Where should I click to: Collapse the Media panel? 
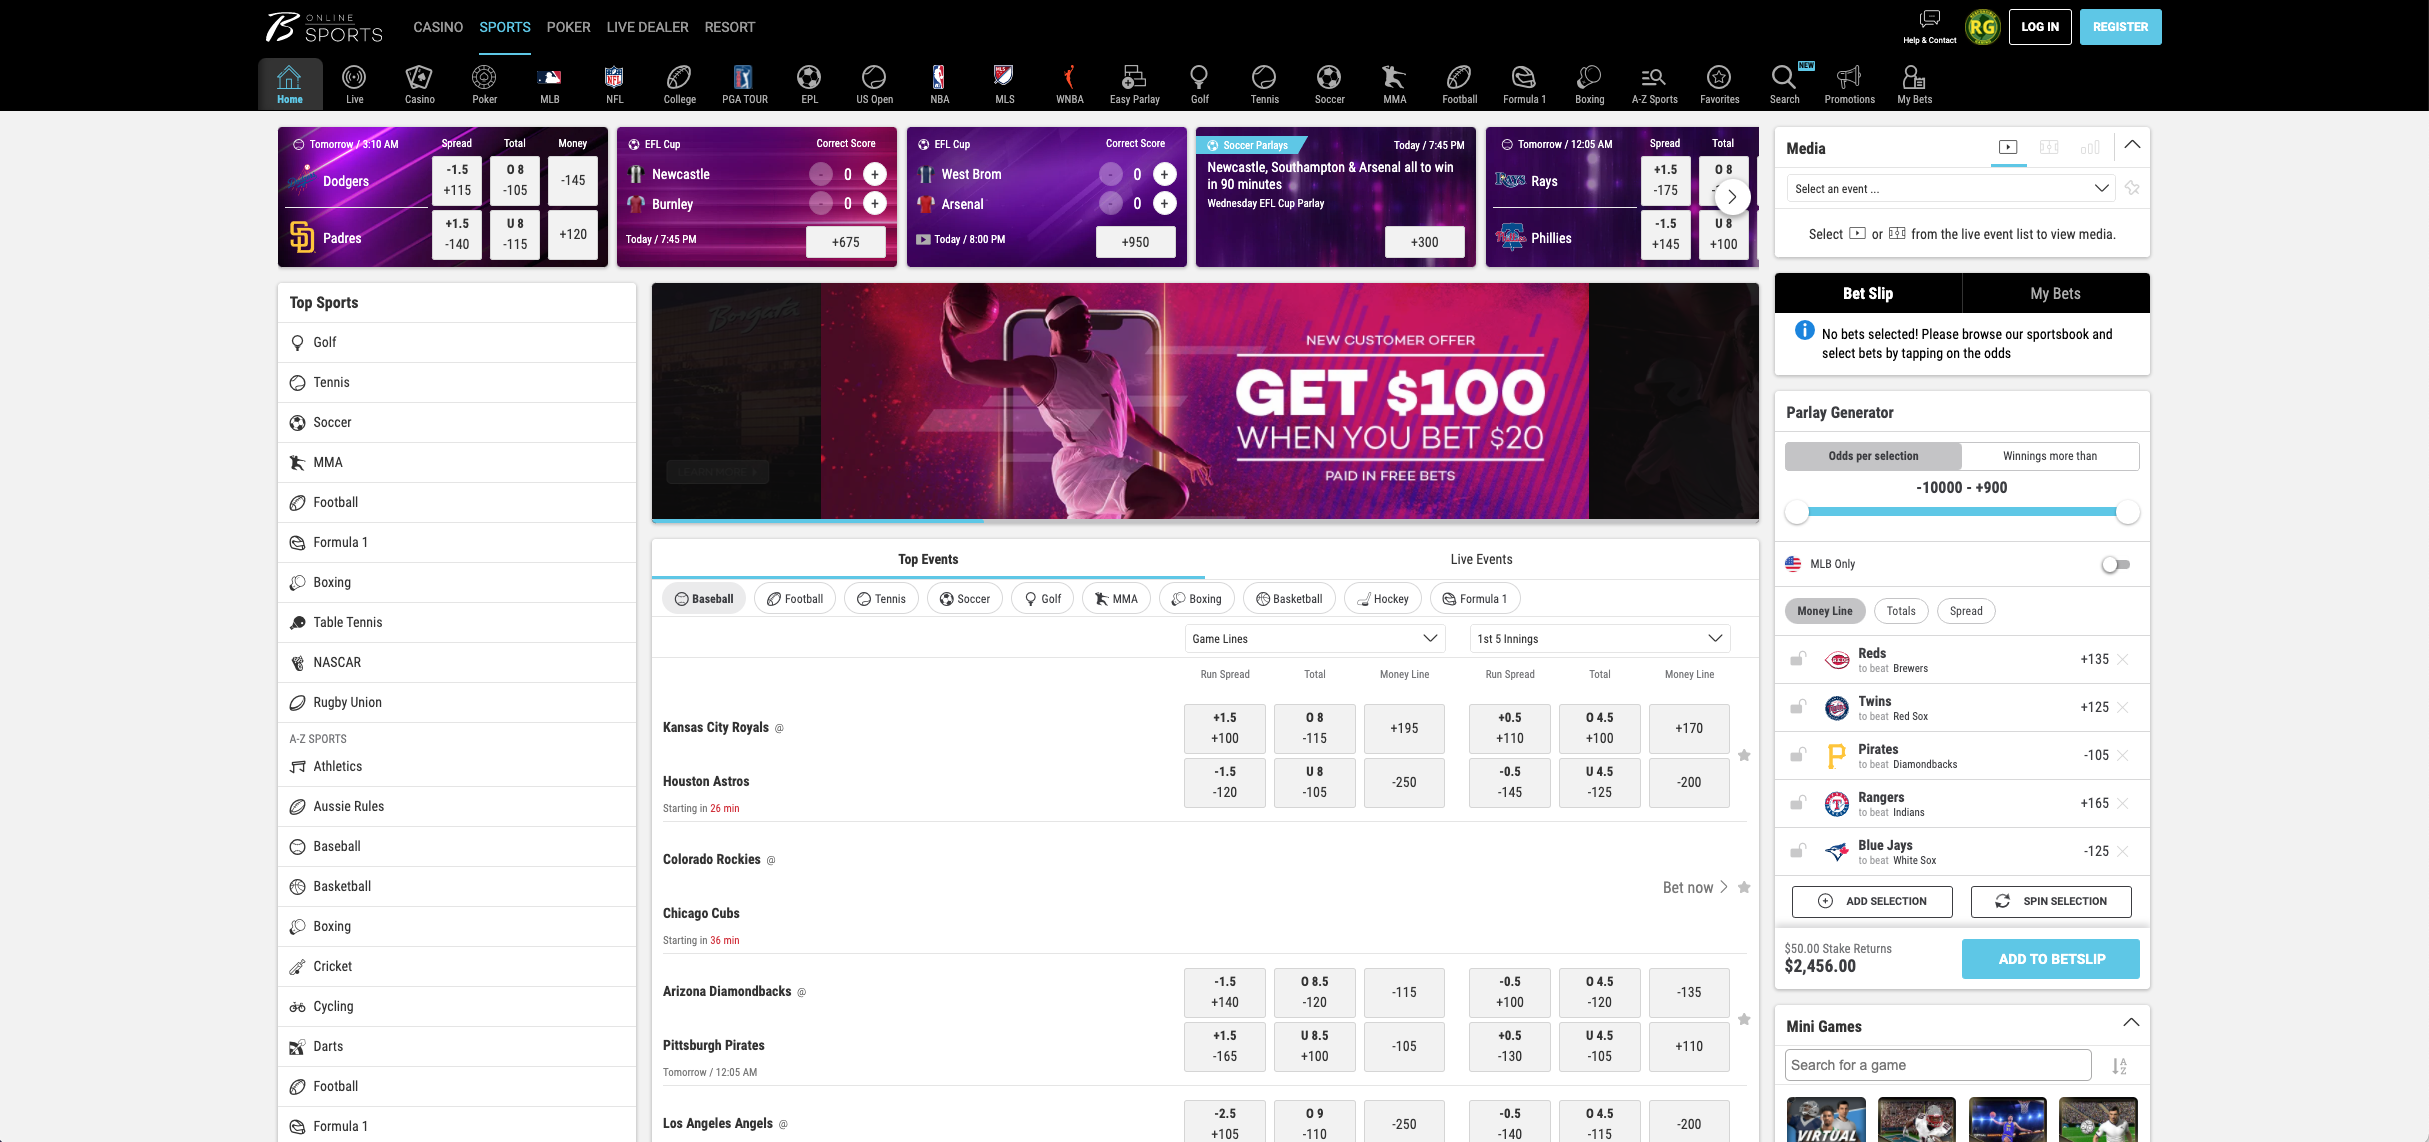click(x=2131, y=146)
